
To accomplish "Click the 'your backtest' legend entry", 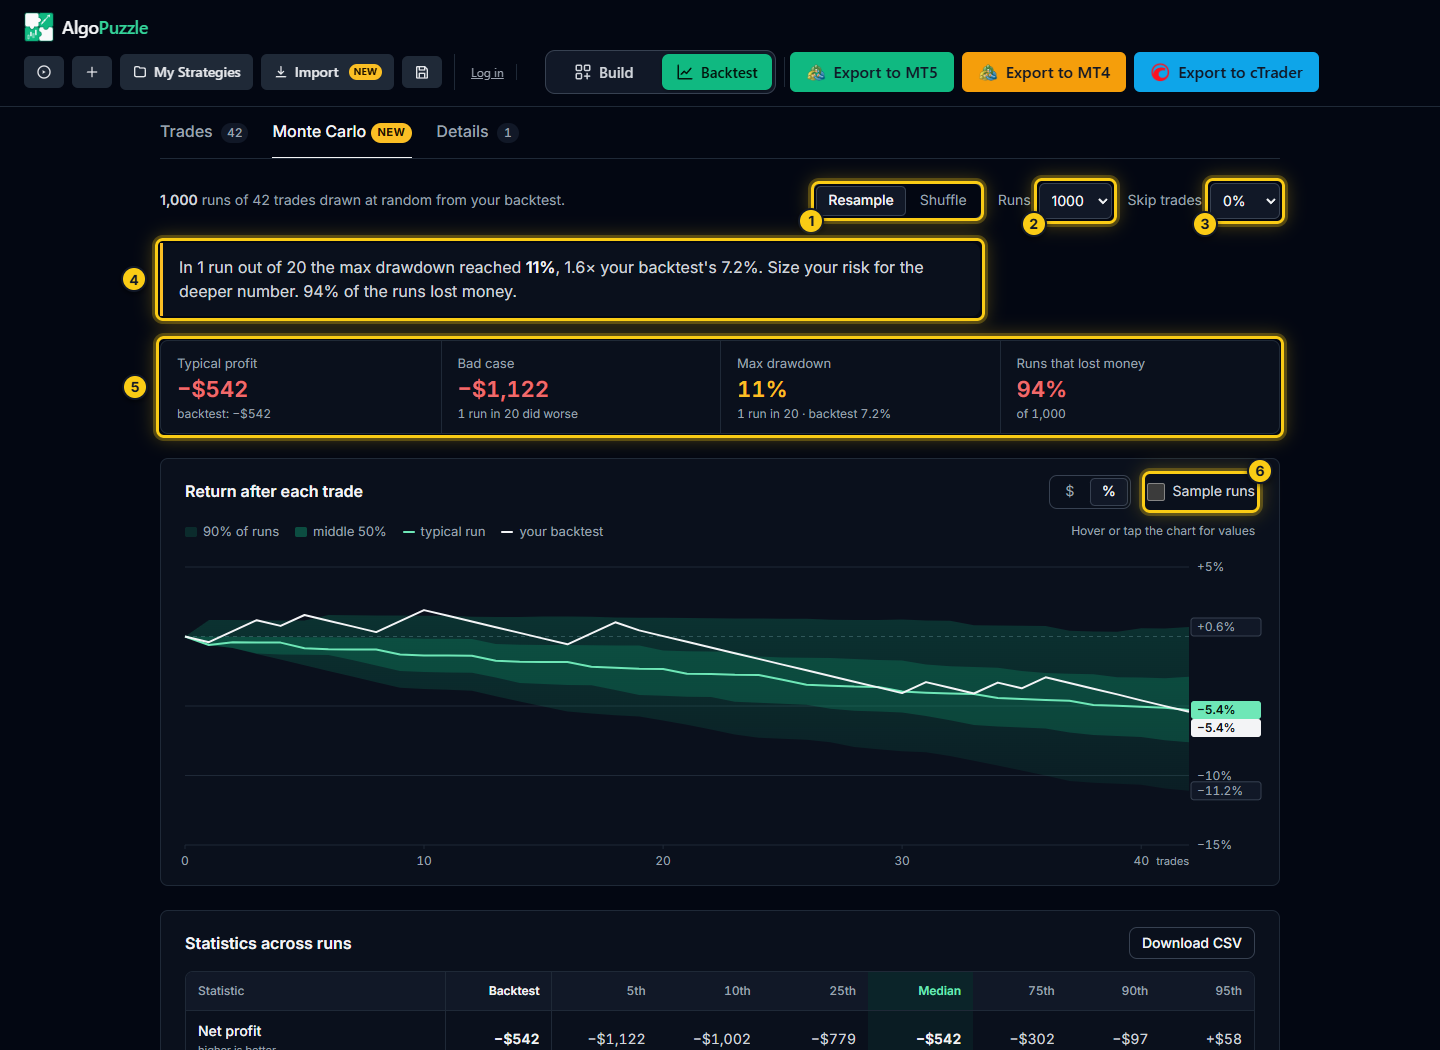I will [552, 532].
